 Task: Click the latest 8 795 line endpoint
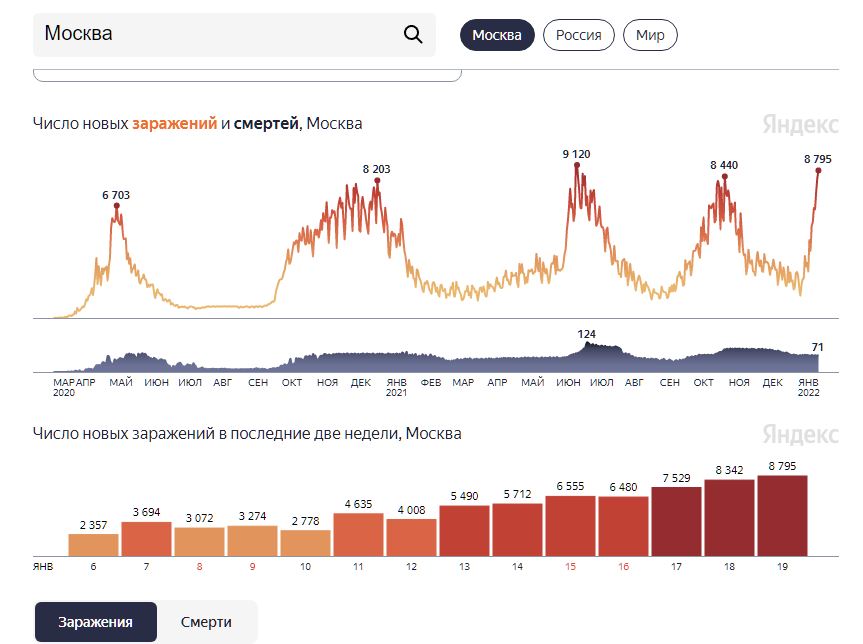tap(818, 171)
